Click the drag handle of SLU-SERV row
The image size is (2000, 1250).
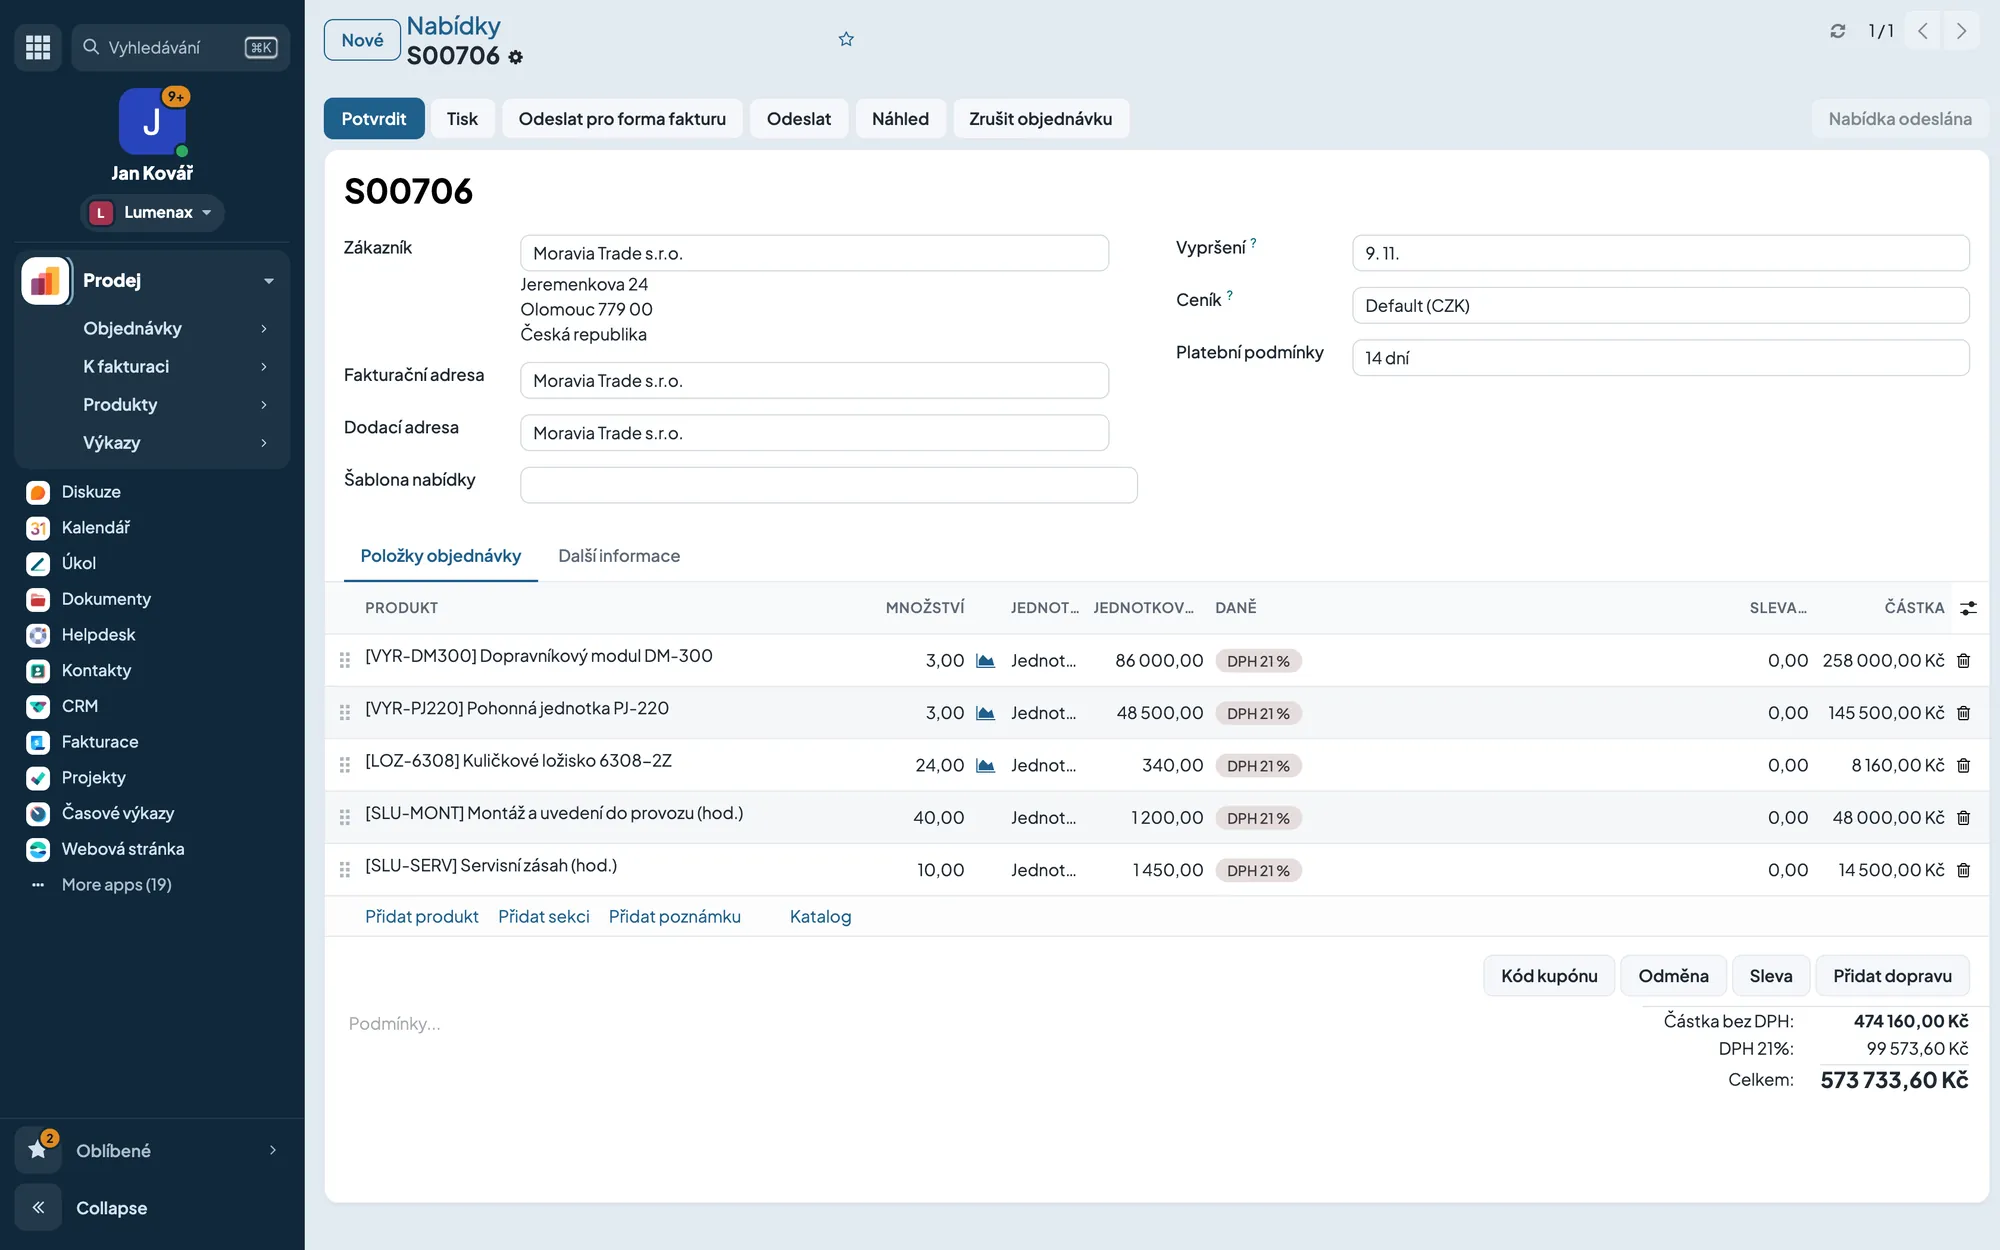345,870
